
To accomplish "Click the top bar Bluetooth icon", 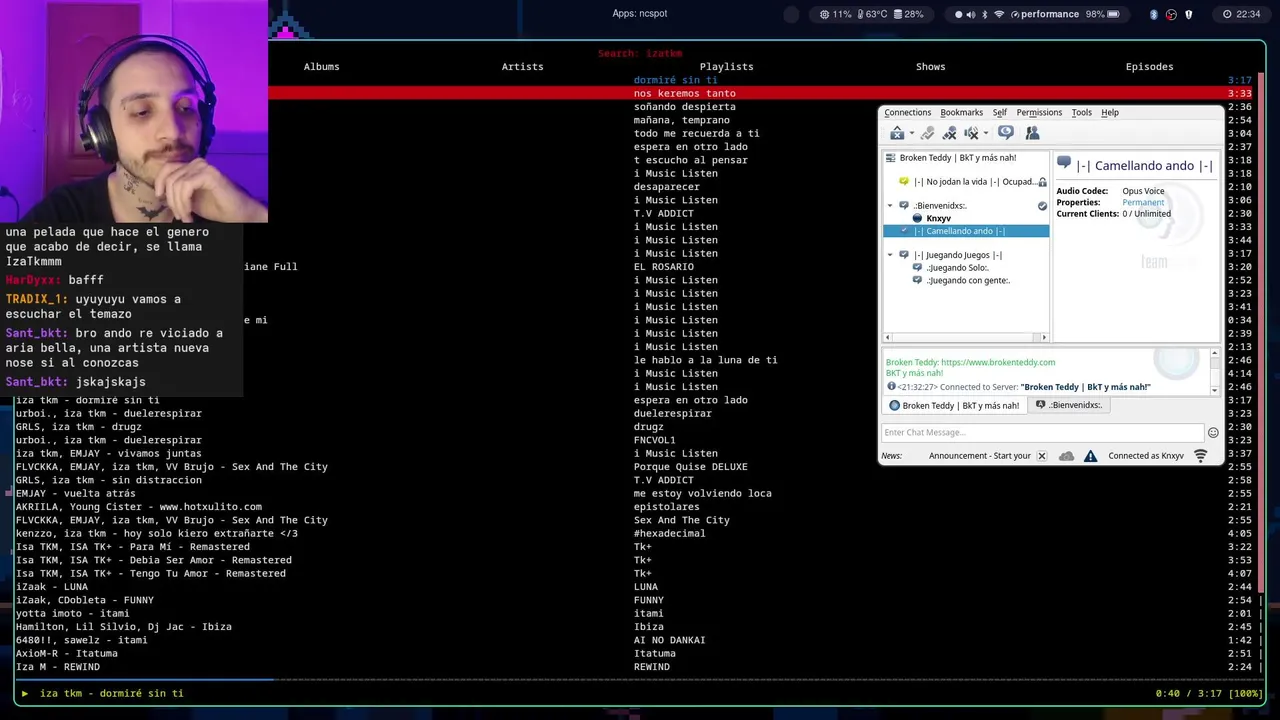I will click(x=984, y=15).
